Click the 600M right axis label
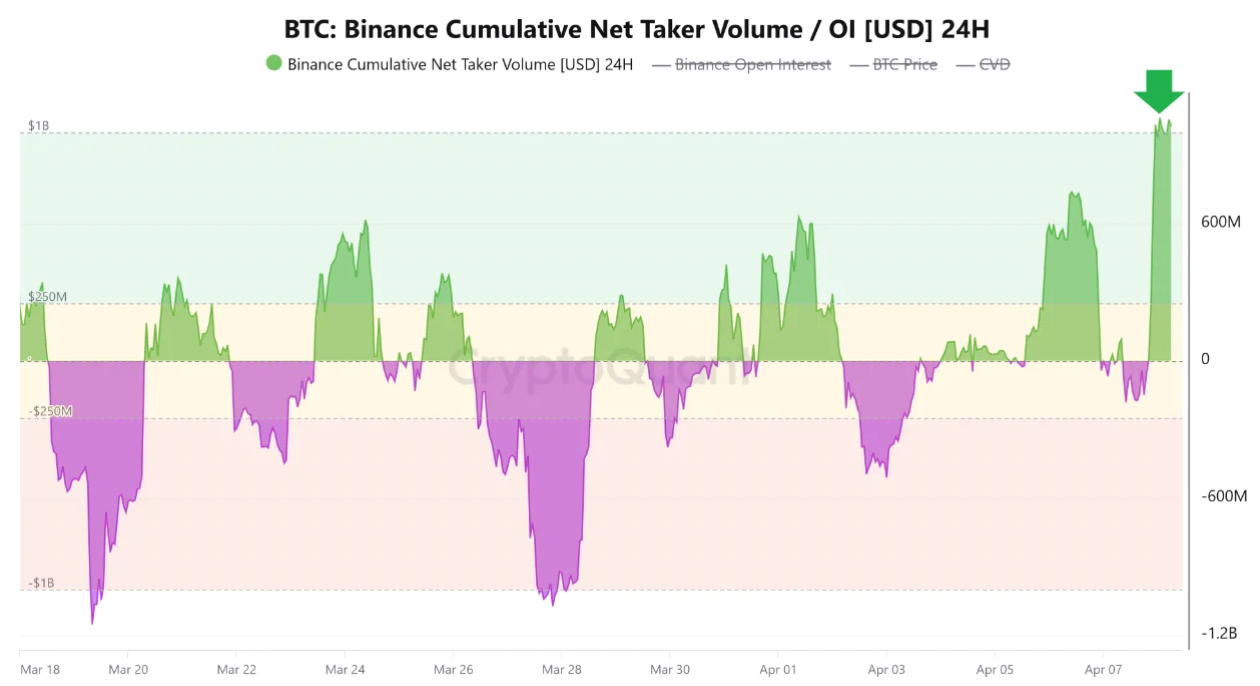Viewport: 1260px width, 686px height. click(x=1220, y=222)
